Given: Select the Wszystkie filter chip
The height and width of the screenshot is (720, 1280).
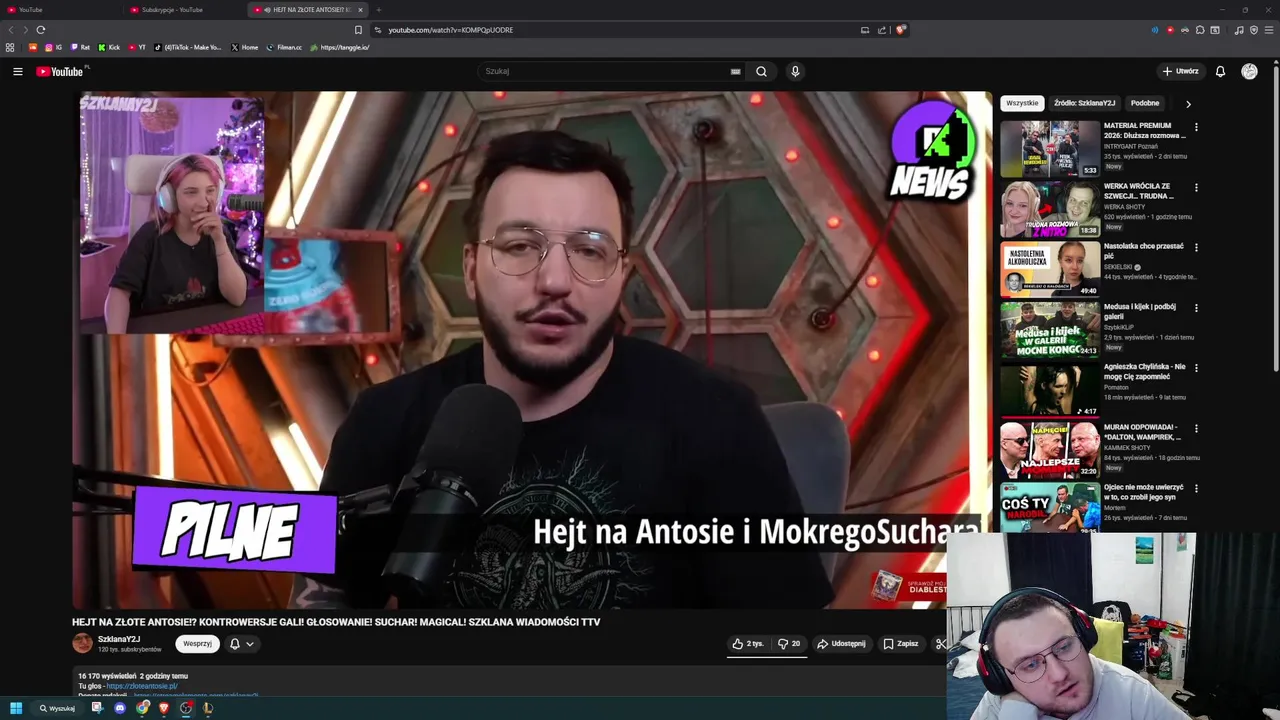Looking at the screenshot, I should coord(1022,103).
